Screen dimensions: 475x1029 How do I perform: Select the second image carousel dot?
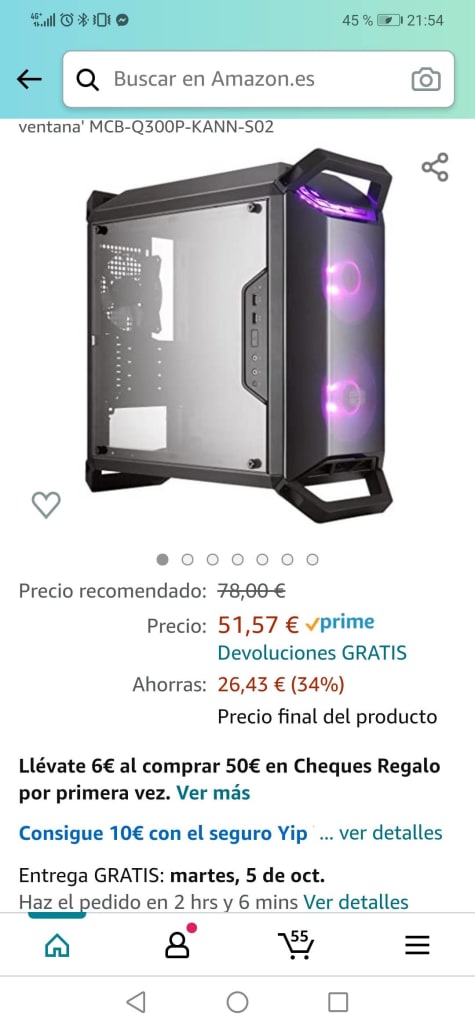tap(188, 560)
